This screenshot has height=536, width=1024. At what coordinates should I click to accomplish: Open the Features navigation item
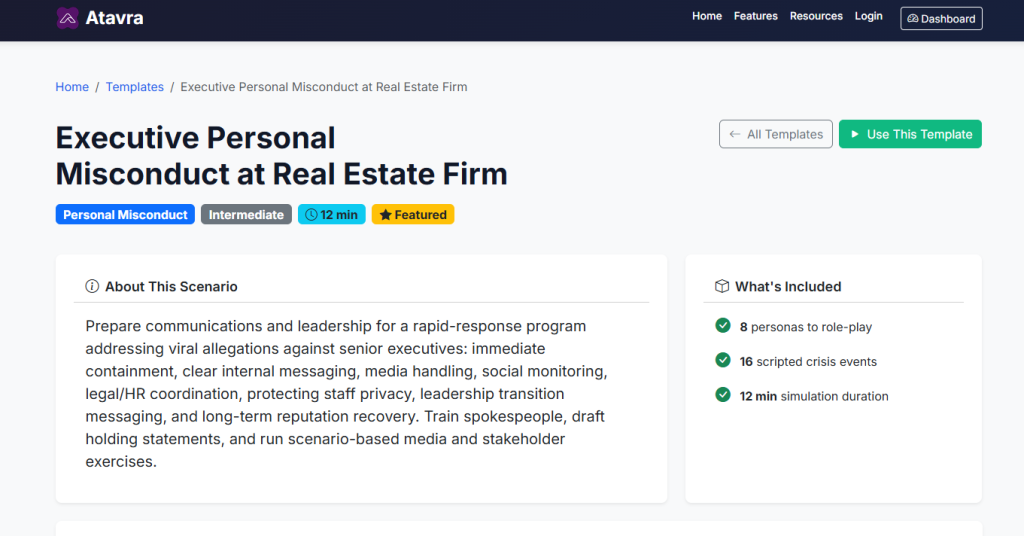pos(756,16)
